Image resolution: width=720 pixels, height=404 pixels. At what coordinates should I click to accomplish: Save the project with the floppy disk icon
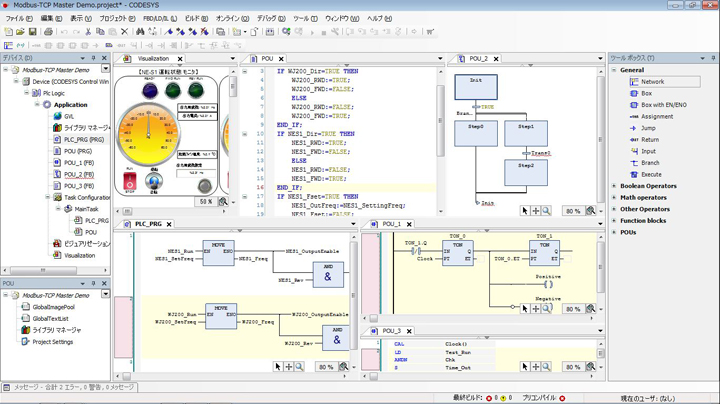pos(32,32)
